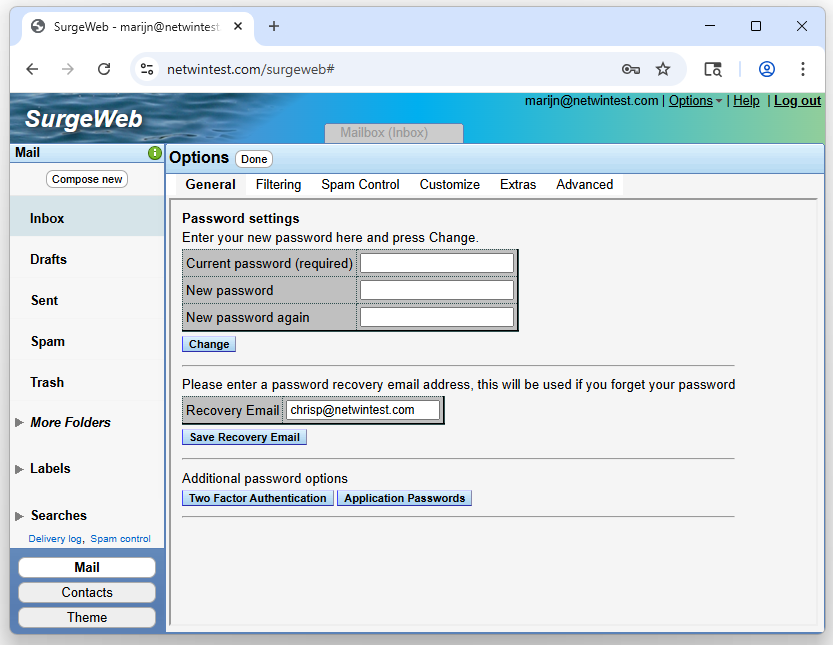The image size is (833, 645).
Task: Open the Inbox folder
Action: (47, 218)
